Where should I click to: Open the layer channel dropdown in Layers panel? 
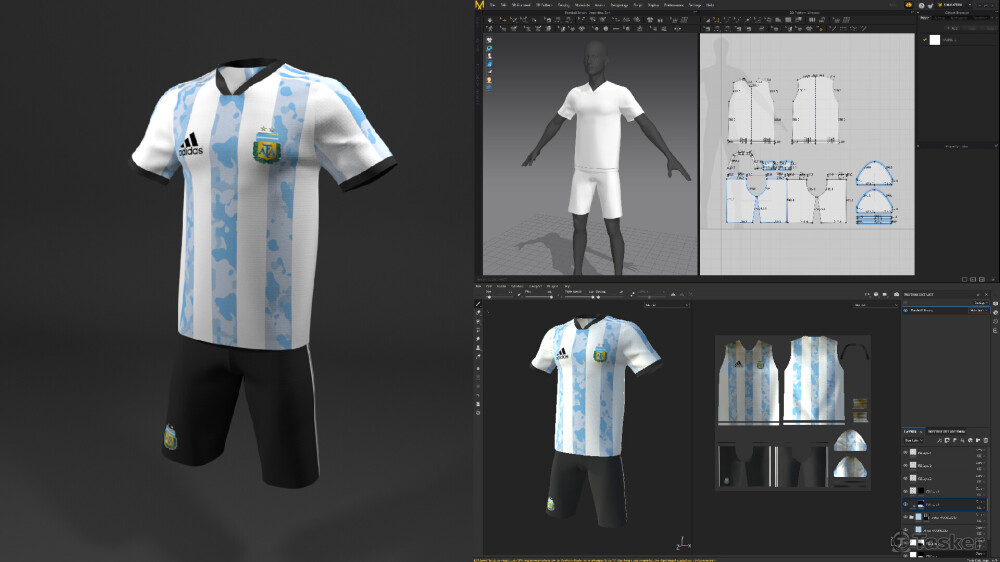pos(914,440)
